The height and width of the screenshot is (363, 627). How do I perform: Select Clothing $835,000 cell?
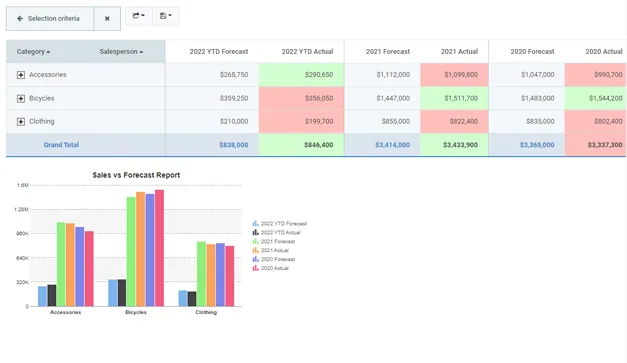[x=527, y=122]
